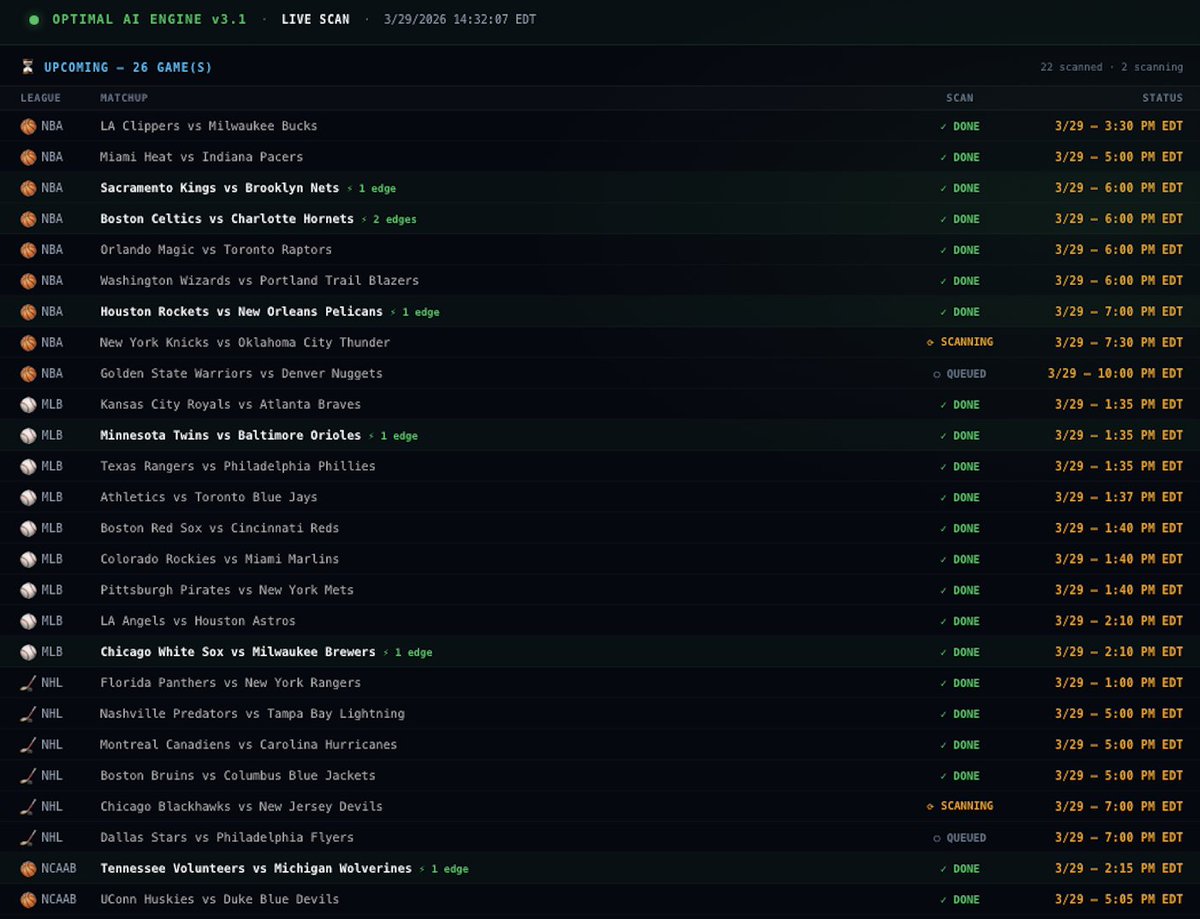1200x919 pixels.
Task: Click basketball icon in Washington Wizards row
Action: tap(28, 281)
